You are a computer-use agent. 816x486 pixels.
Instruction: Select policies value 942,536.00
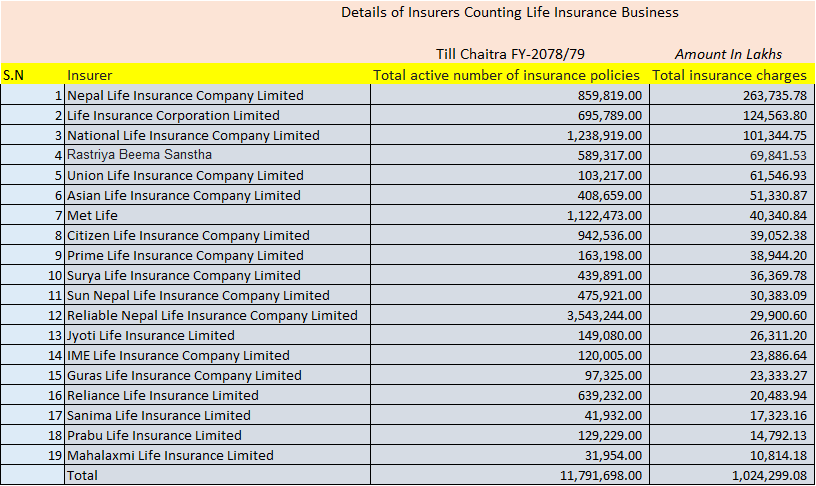pyautogui.click(x=610, y=236)
